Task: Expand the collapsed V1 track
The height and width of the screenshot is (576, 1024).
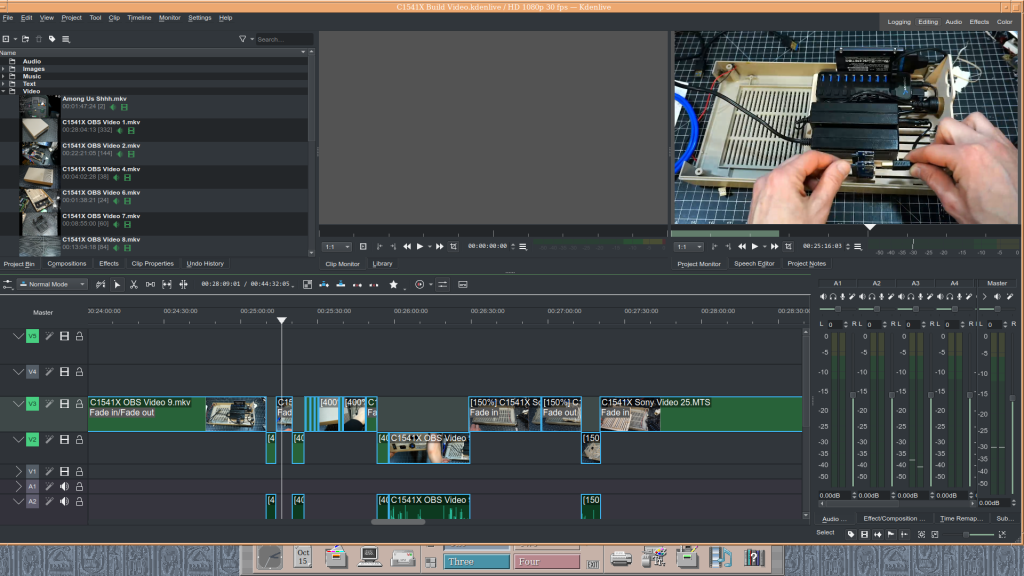Action: tap(18, 470)
